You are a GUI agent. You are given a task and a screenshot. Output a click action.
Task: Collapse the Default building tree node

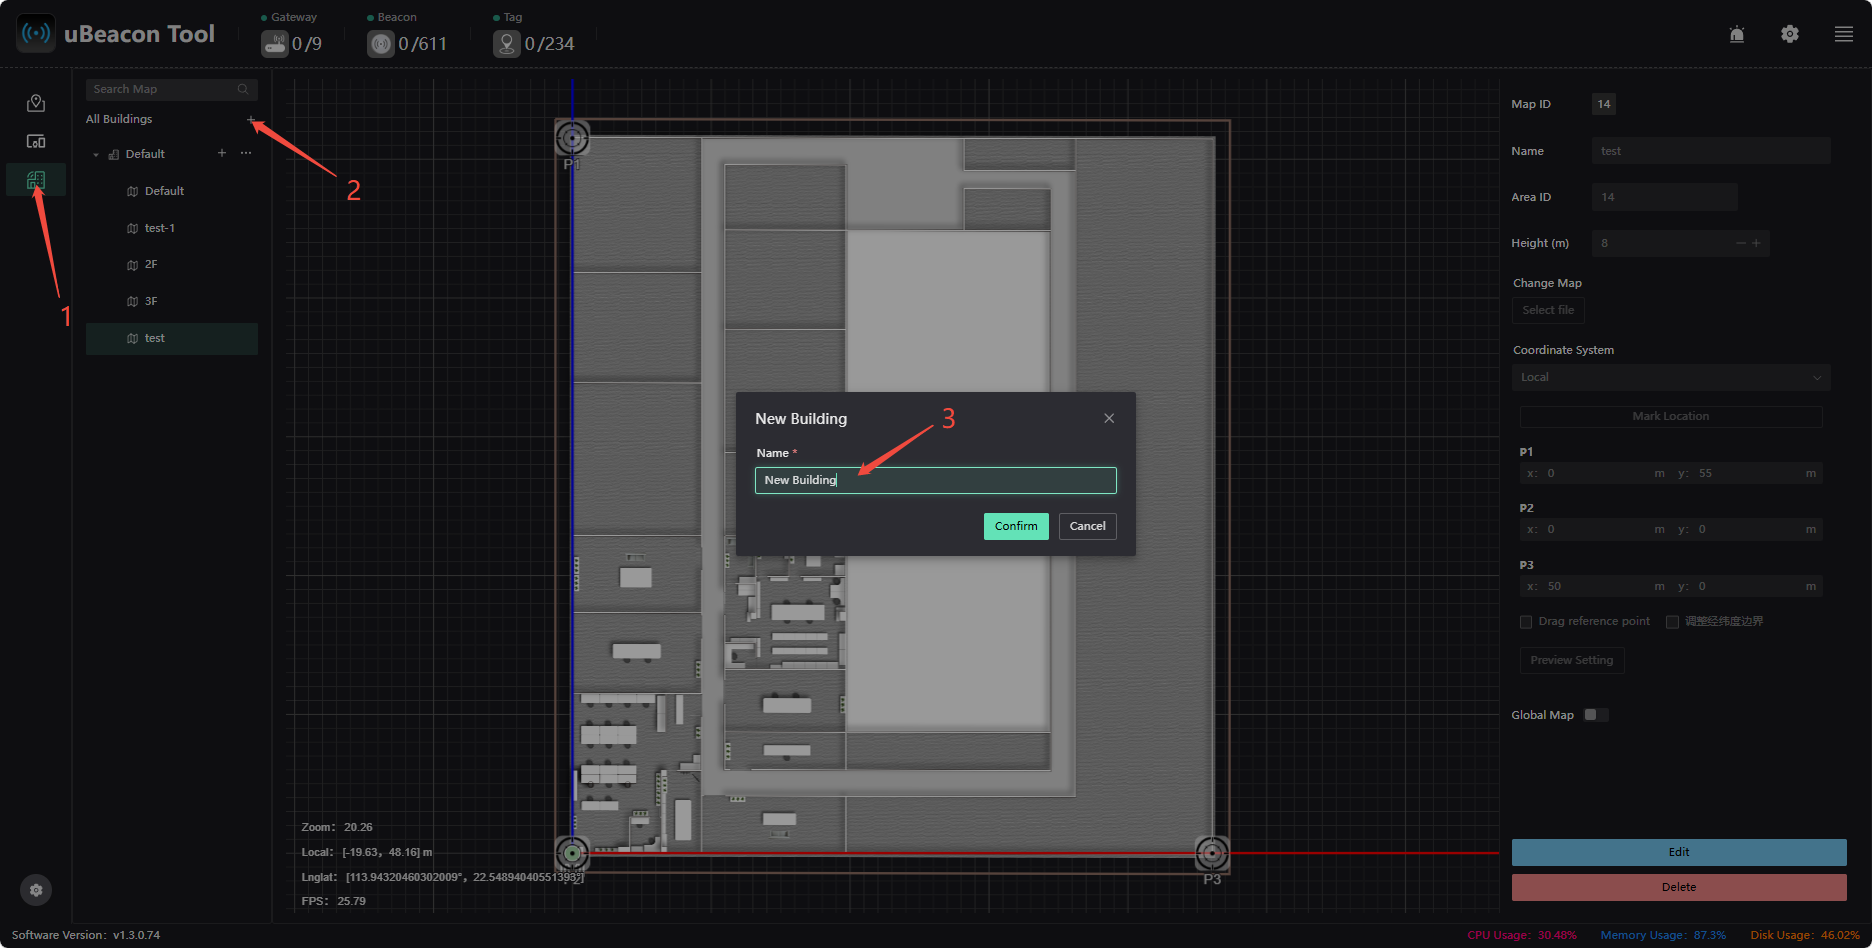pos(96,155)
